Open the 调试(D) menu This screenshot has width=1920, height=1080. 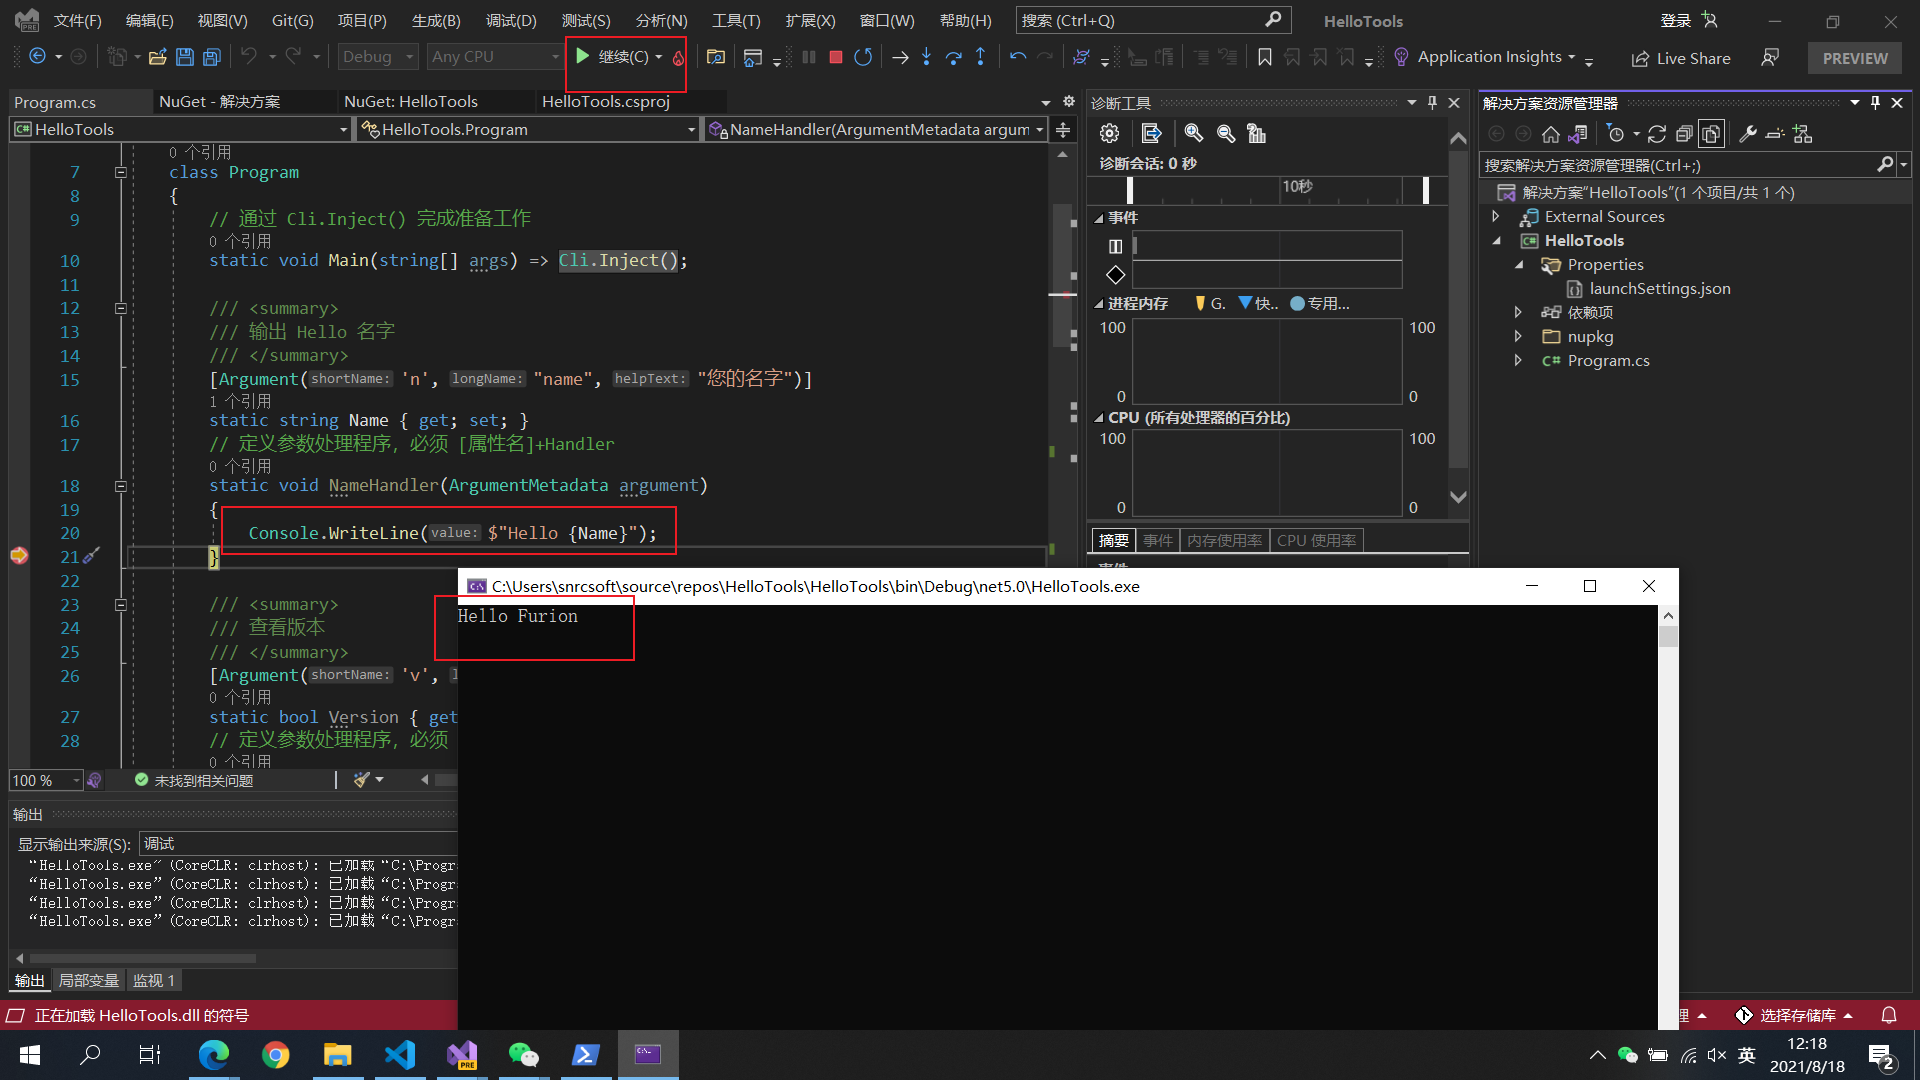510,21
